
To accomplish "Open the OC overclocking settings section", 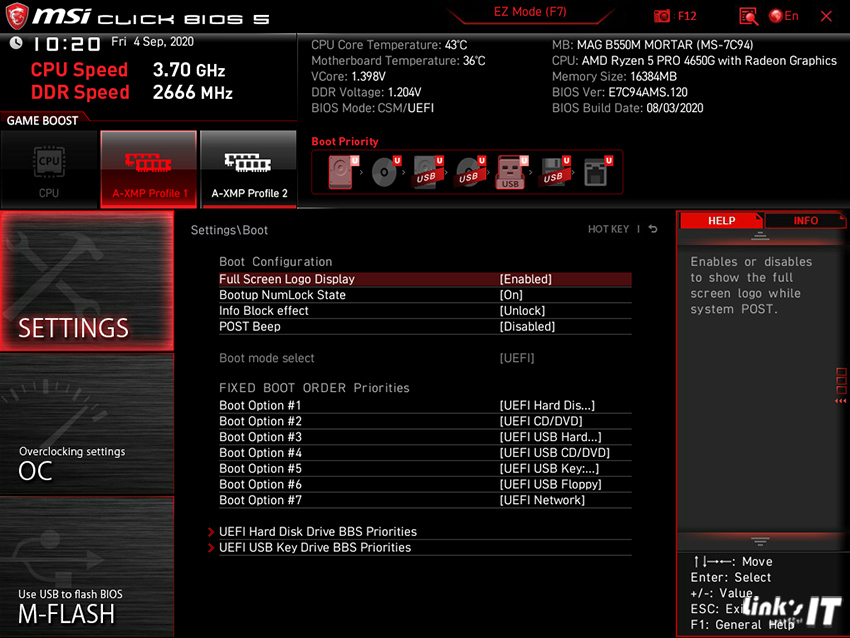I will (x=87, y=424).
